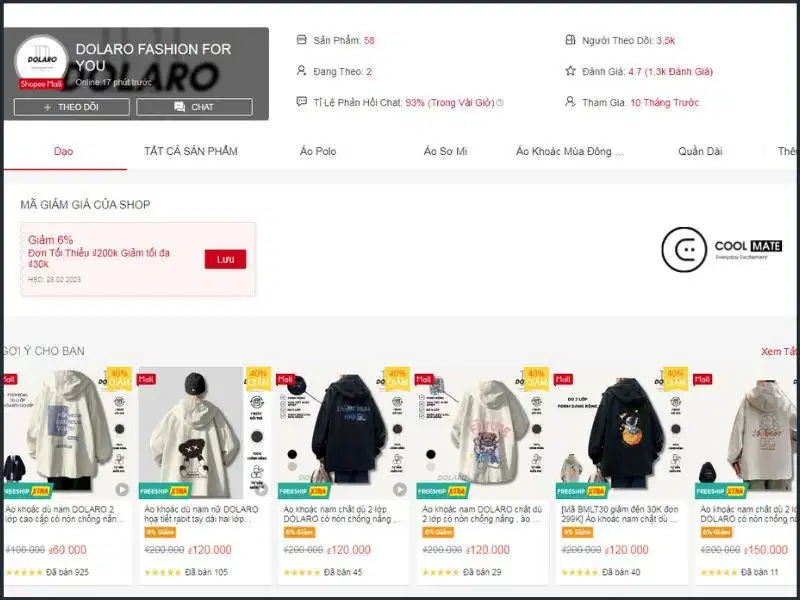Click the Sản Phẩm store icon
Screen dimensions: 800x600
pos(302,39)
